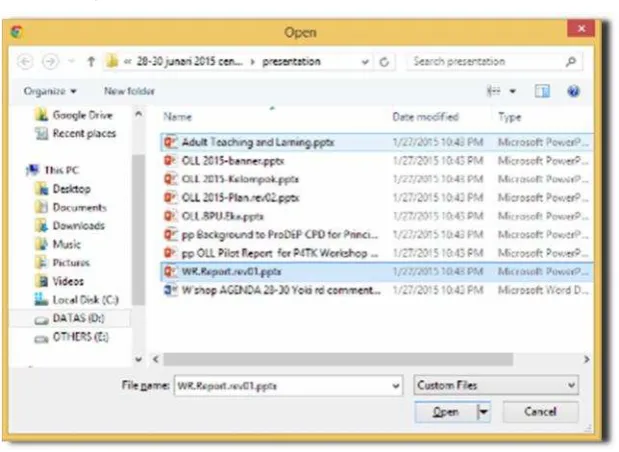This screenshot has width=619, height=452.
Task: Click the search magnifier icon
Action: 571,62
